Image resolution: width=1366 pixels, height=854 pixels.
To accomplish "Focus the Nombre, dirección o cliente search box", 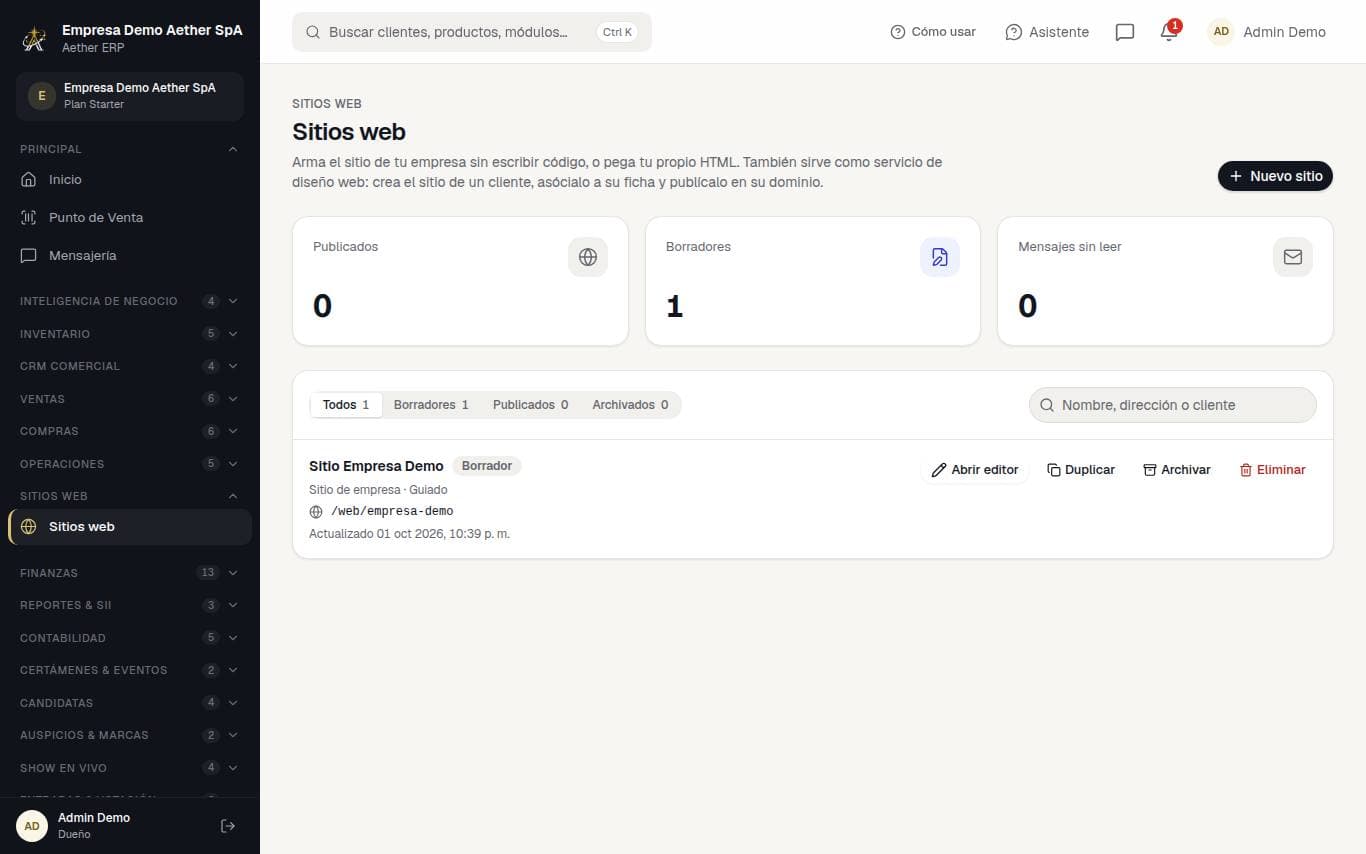I will tap(1173, 405).
